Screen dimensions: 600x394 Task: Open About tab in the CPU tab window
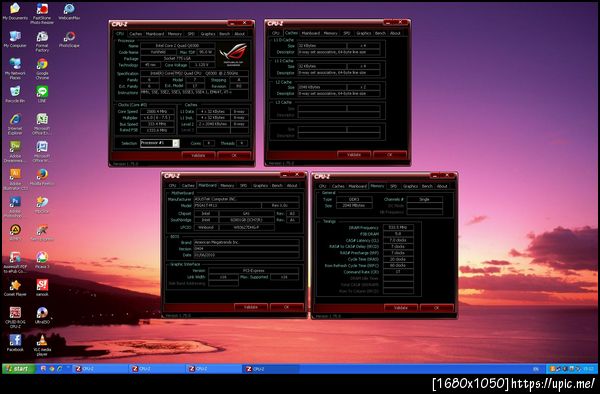tap(240, 34)
